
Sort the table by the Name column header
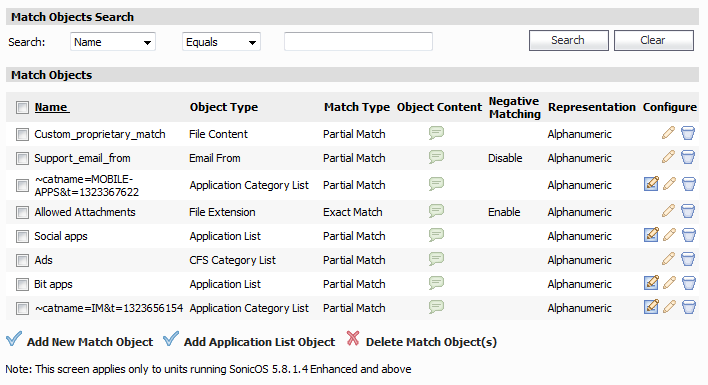pyautogui.click(x=52, y=107)
